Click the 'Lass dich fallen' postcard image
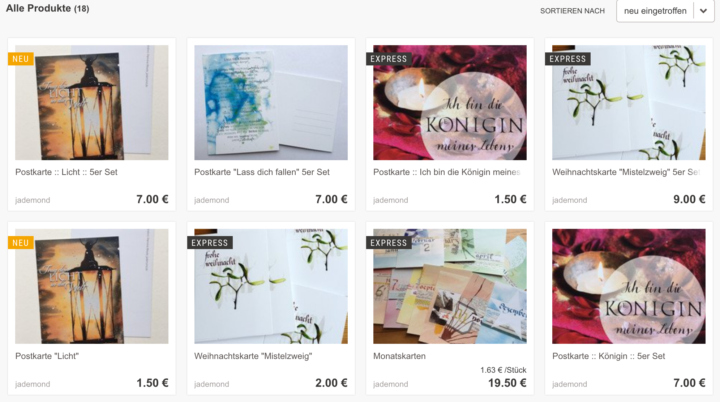Screen dimensions: 720x402 (x=270, y=102)
